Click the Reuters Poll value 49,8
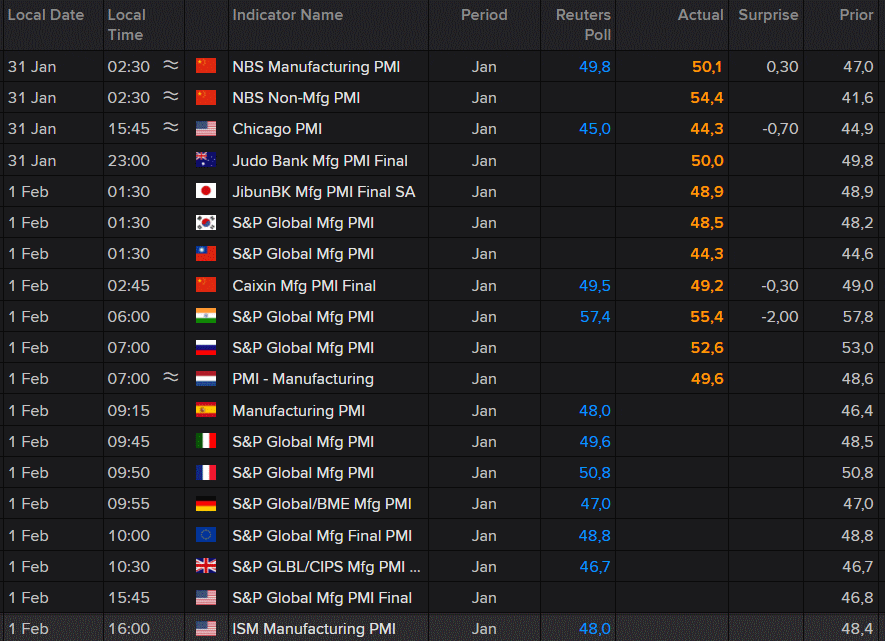The width and height of the screenshot is (885, 641). (x=595, y=67)
